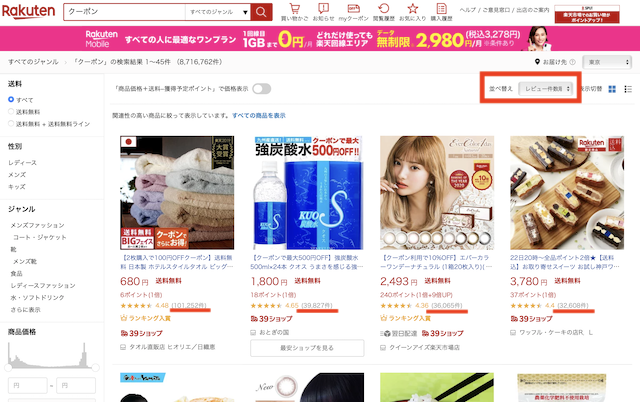Open the EverColor contact lens thumbnail
Screen dimensions: 640x402
pyautogui.click(x=437, y=193)
